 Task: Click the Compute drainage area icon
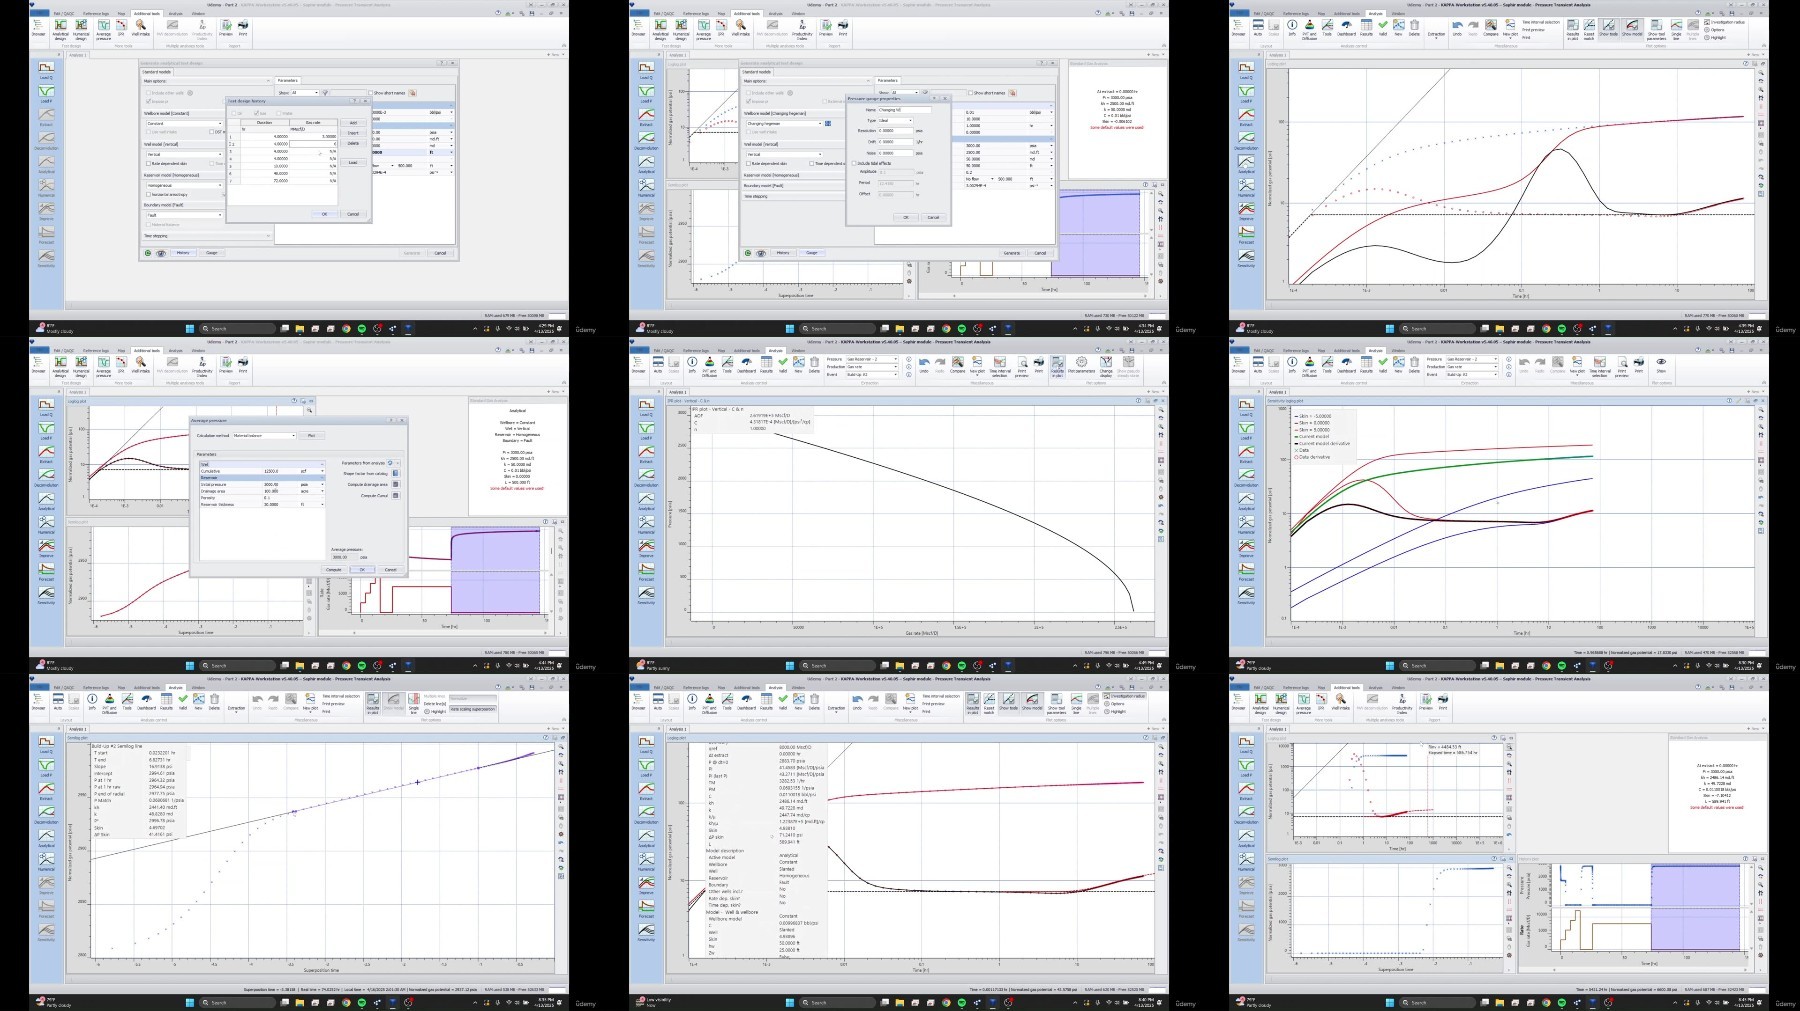(x=396, y=484)
